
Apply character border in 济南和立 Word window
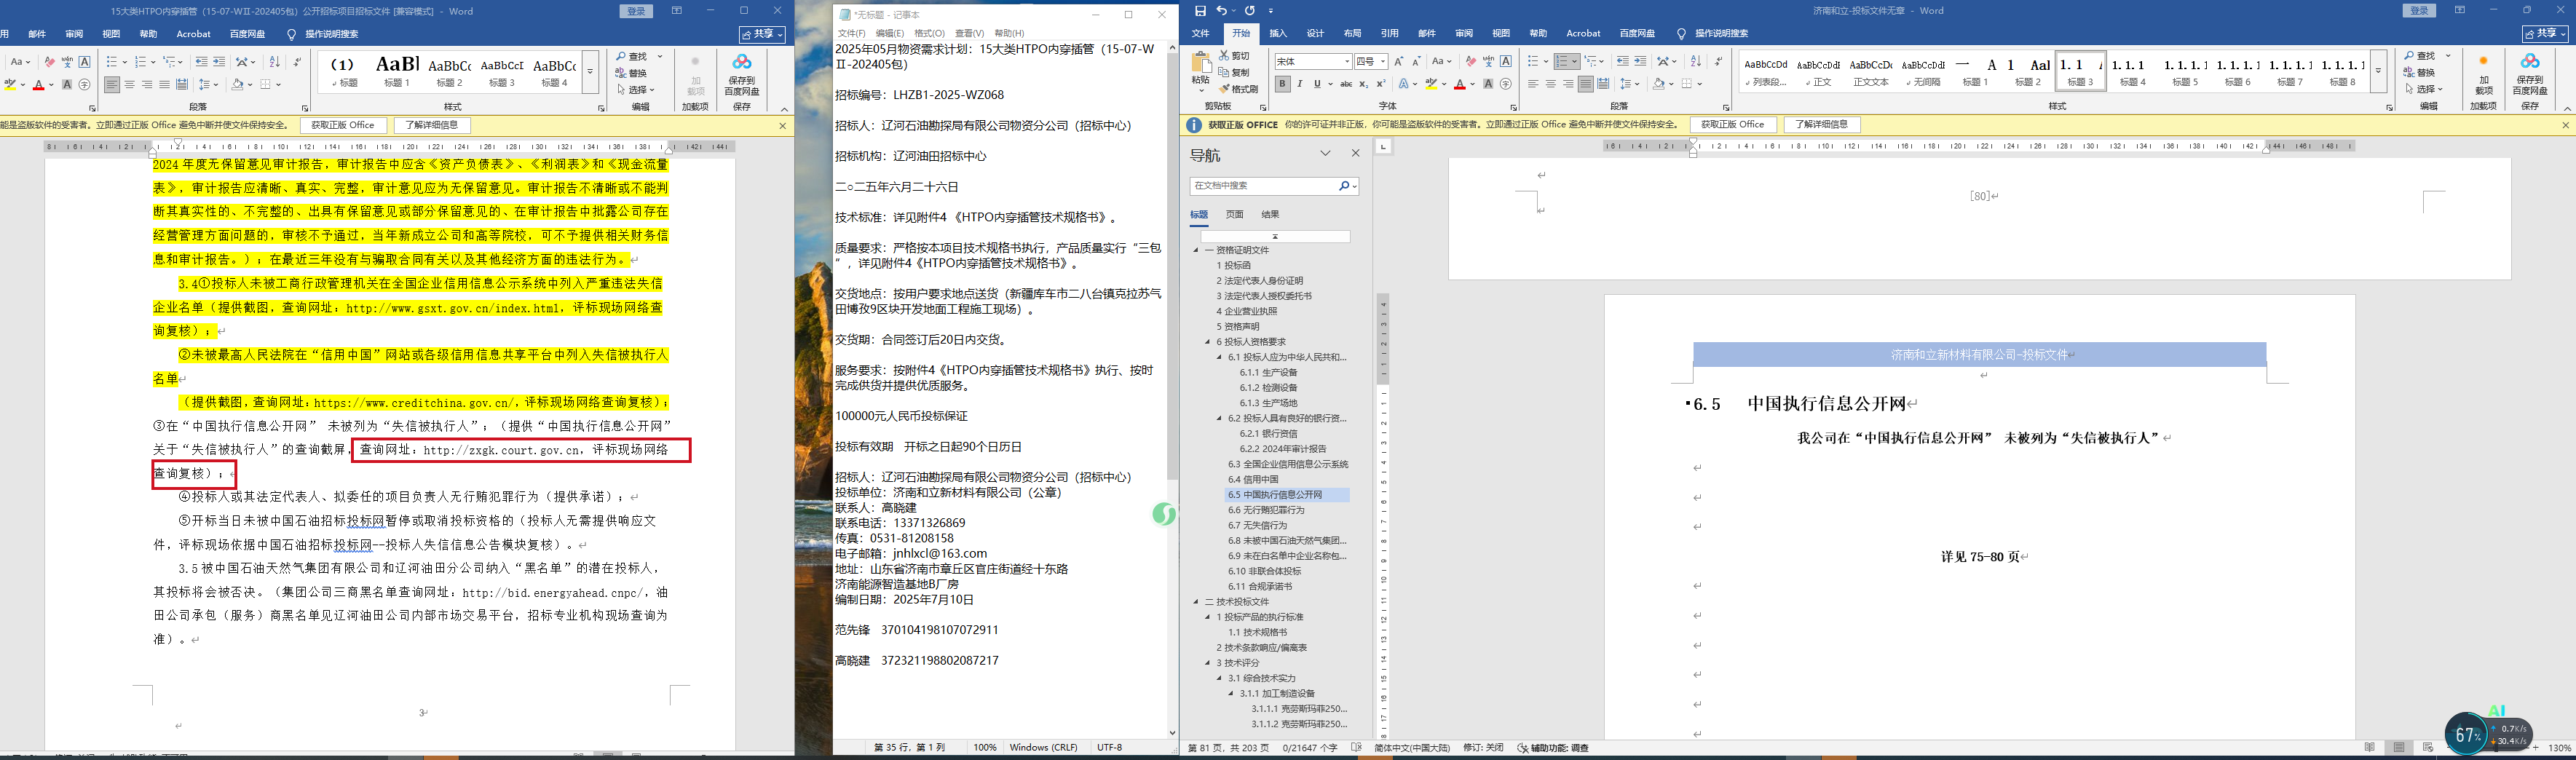1506,62
